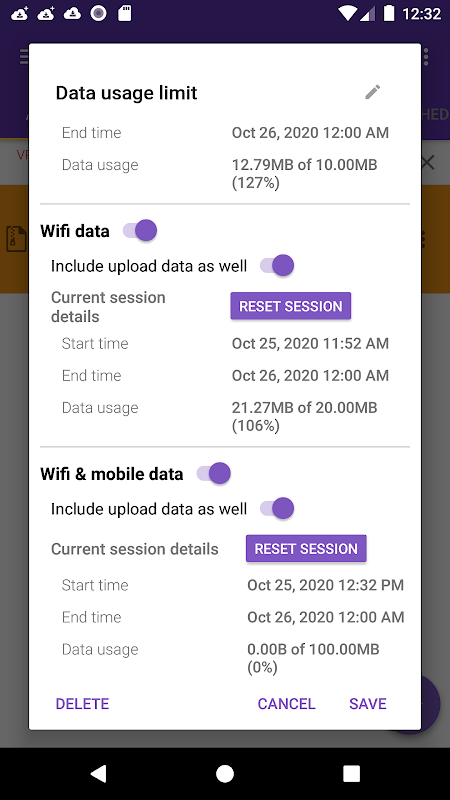
Task: Tap the Android home navigation button
Action: pos(224,773)
